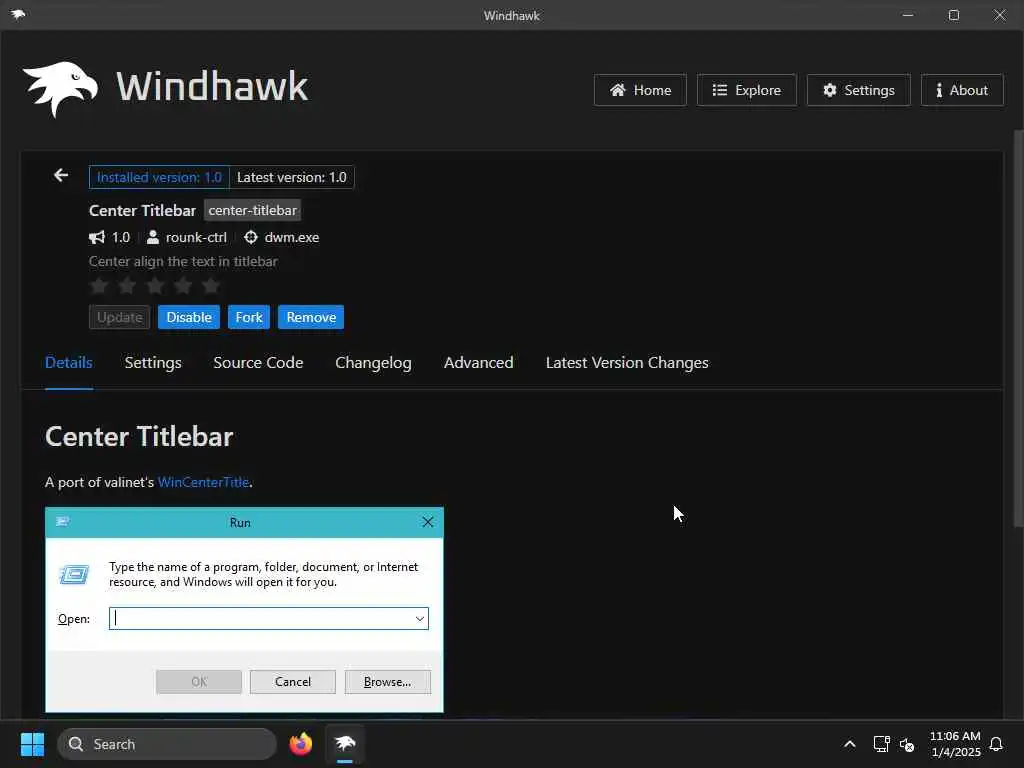This screenshot has width=1024, height=768.
Task: Rate the mod four stars
Action: pyautogui.click(x=184, y=285)
